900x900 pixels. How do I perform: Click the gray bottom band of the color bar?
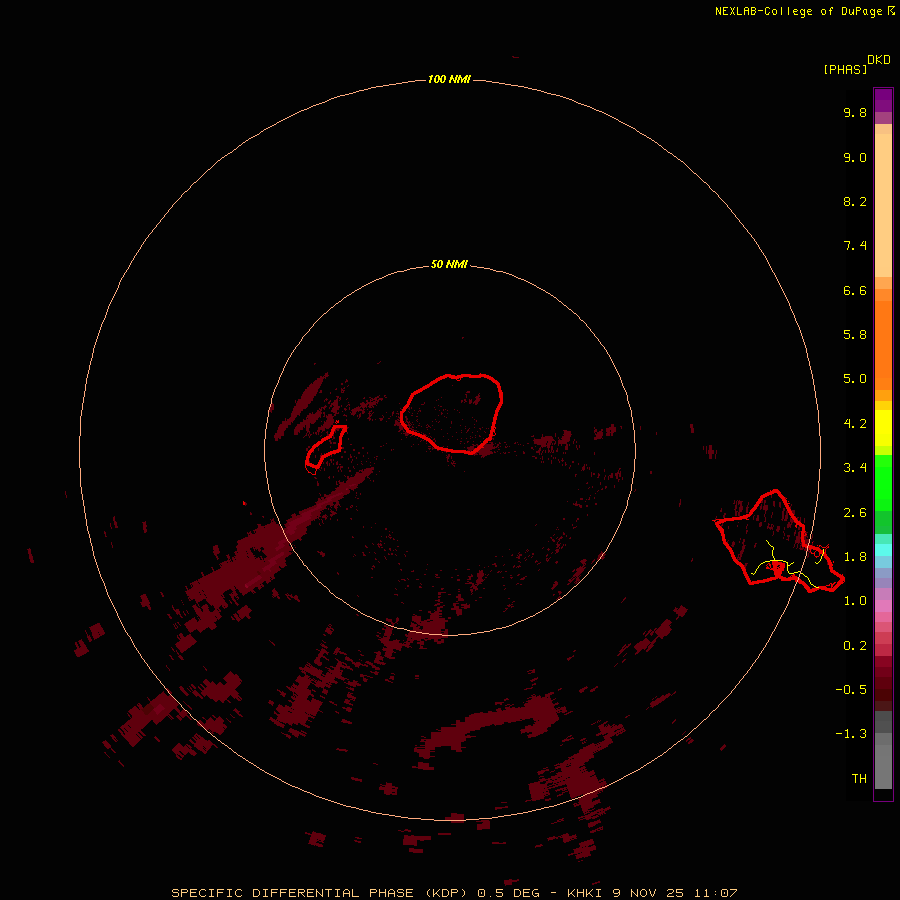pos(883,761)
